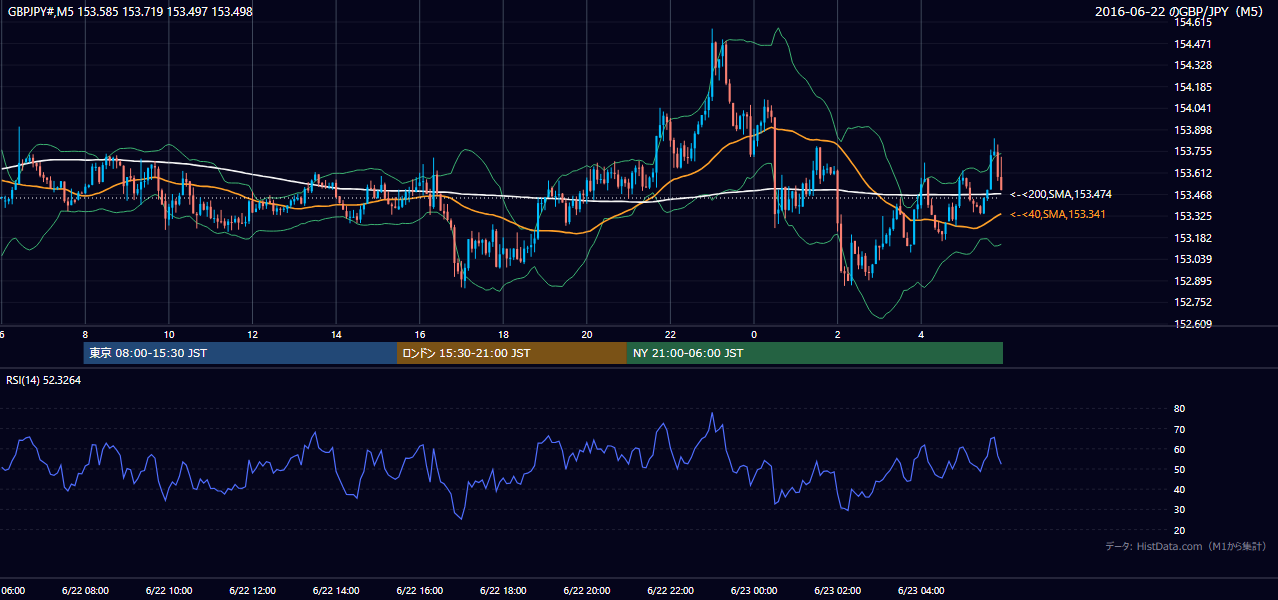Screen dimensions: 1278x600
Task: Click price axis value 154.471
Action: pyautogui.click(x=1194, y=44)
